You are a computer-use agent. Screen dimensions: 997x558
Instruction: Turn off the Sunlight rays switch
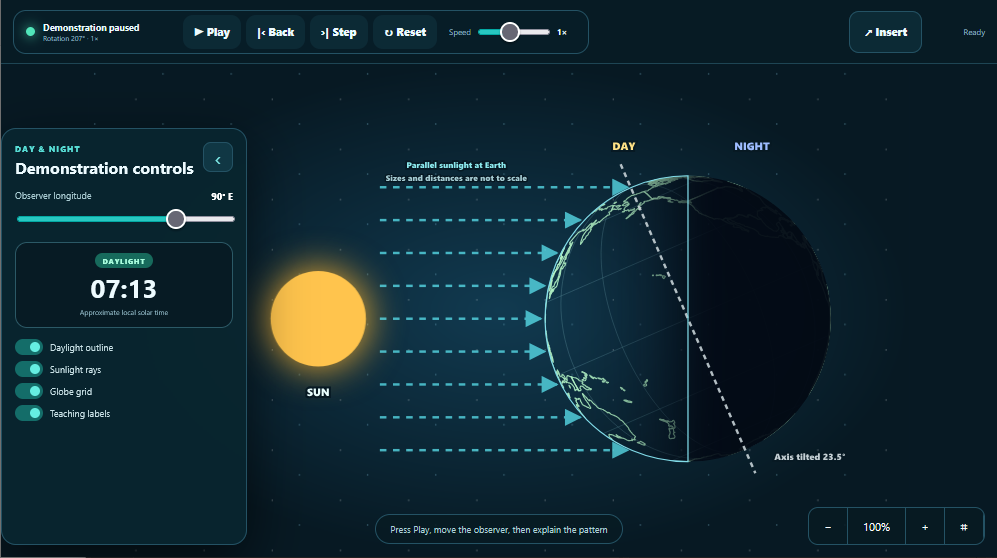pyautogui.click(x=29, y=369)
